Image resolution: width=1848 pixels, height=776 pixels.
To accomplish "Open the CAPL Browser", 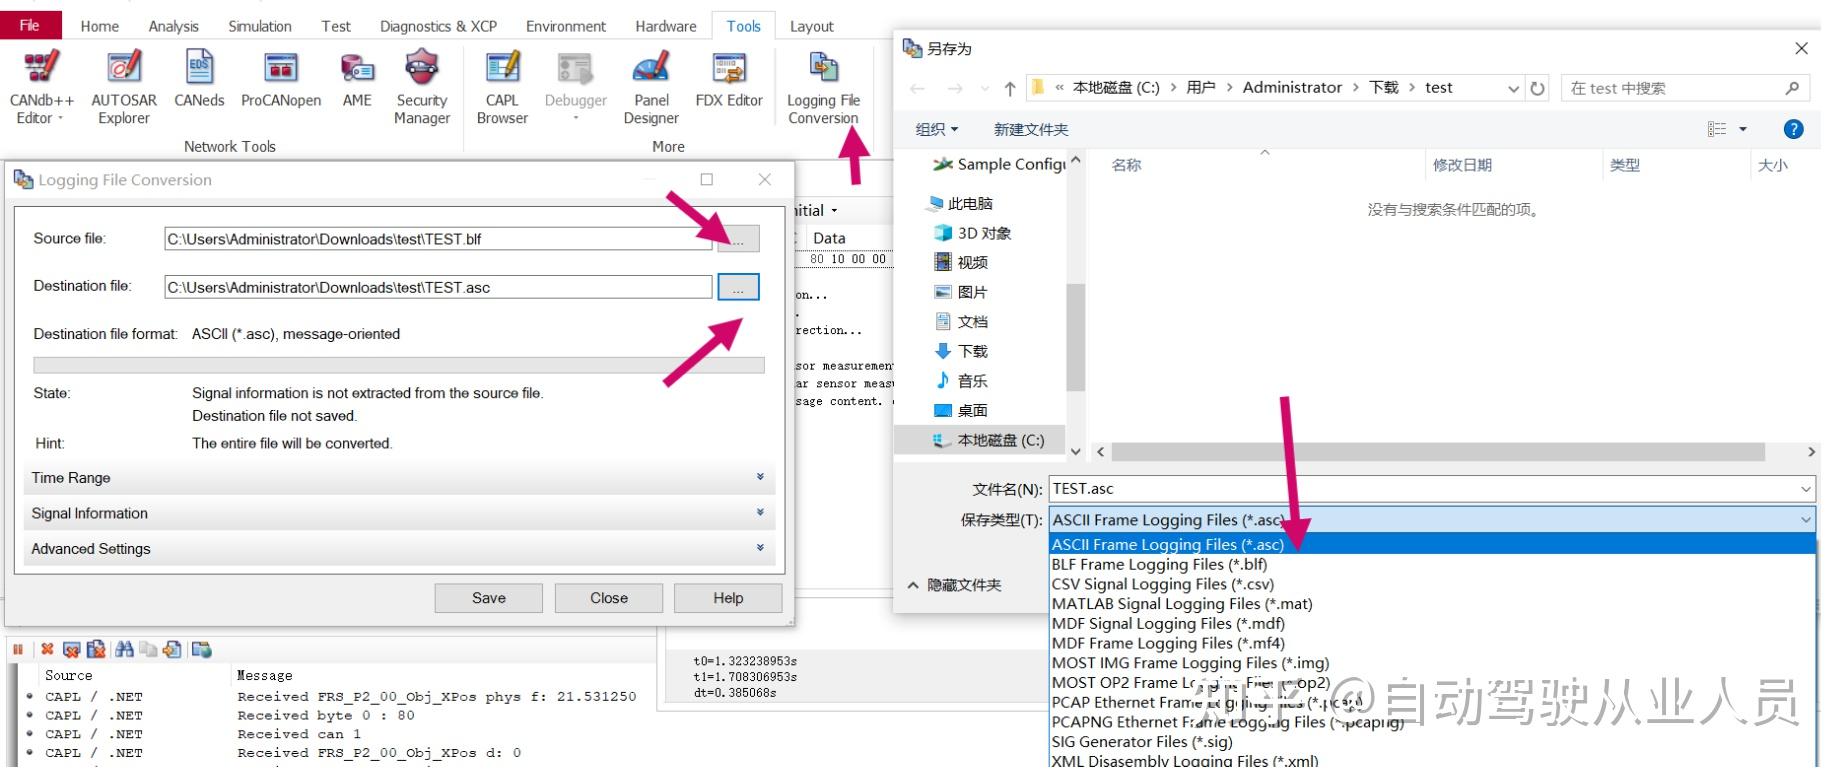I will coord(502,87).
